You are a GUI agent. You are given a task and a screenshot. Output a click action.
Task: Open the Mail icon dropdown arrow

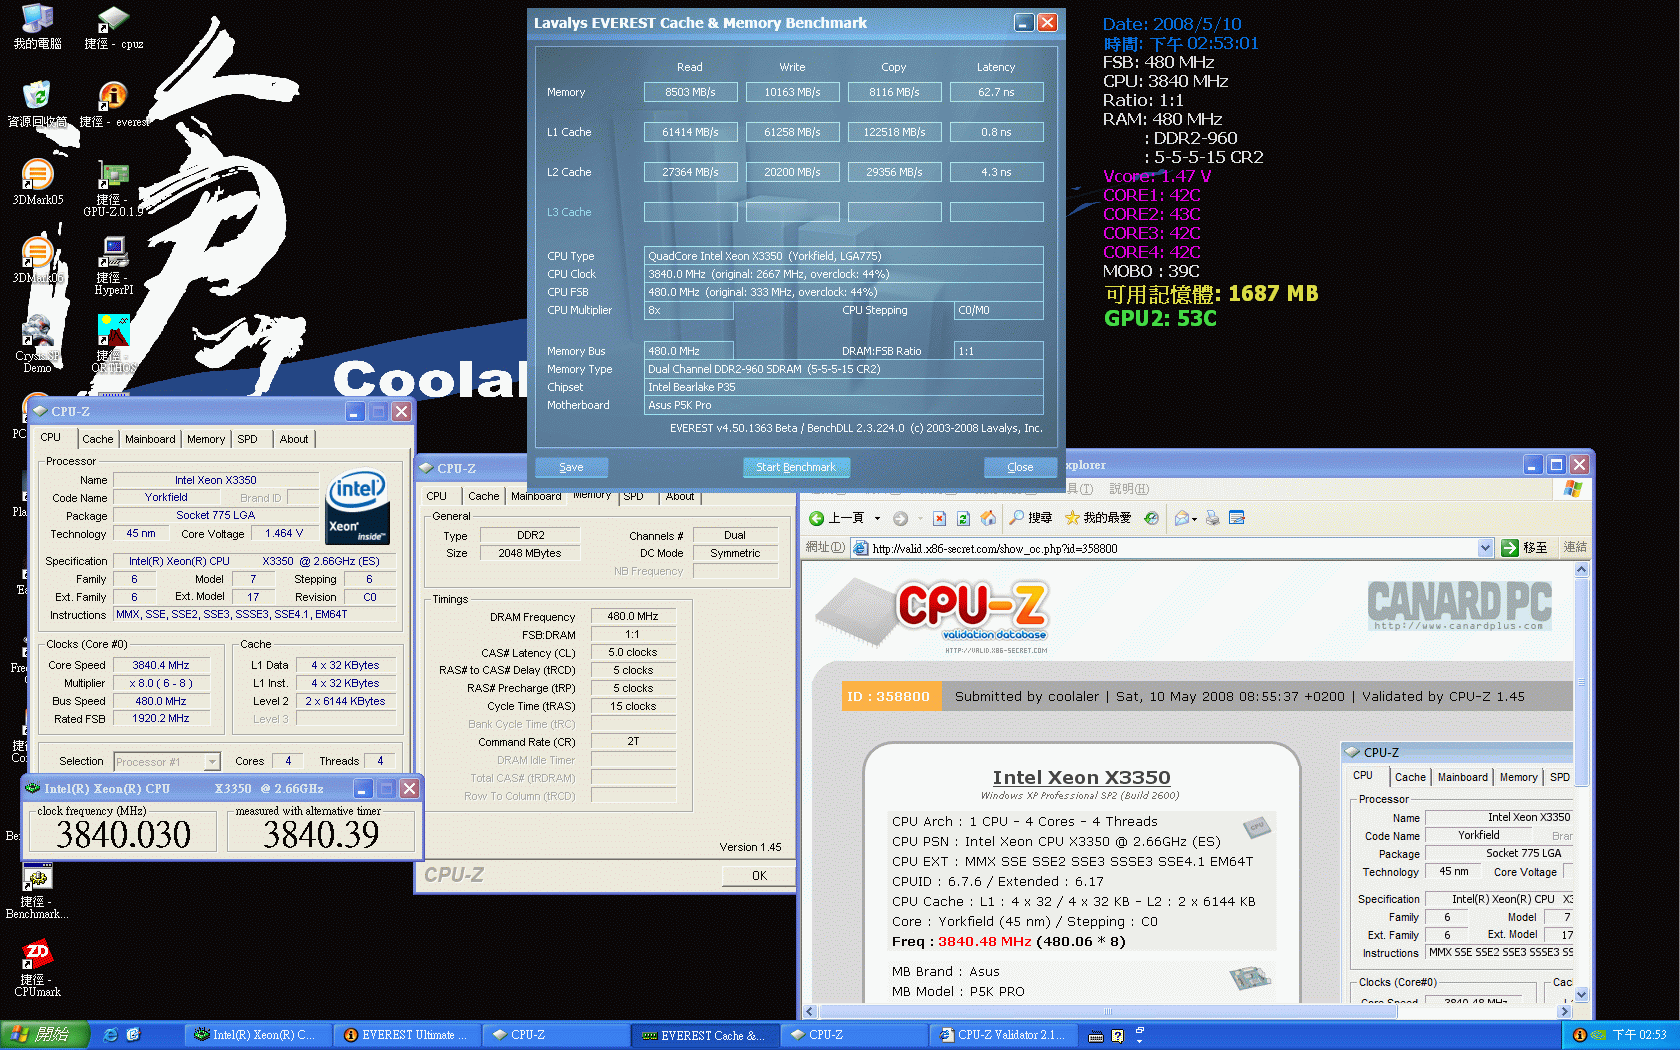click(1194, 518)
